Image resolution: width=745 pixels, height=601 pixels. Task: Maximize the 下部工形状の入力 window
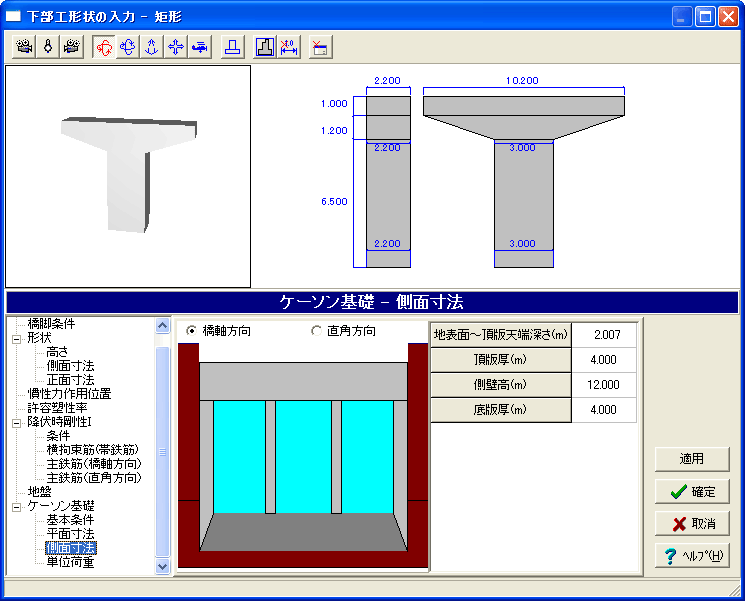click(705, 17)
